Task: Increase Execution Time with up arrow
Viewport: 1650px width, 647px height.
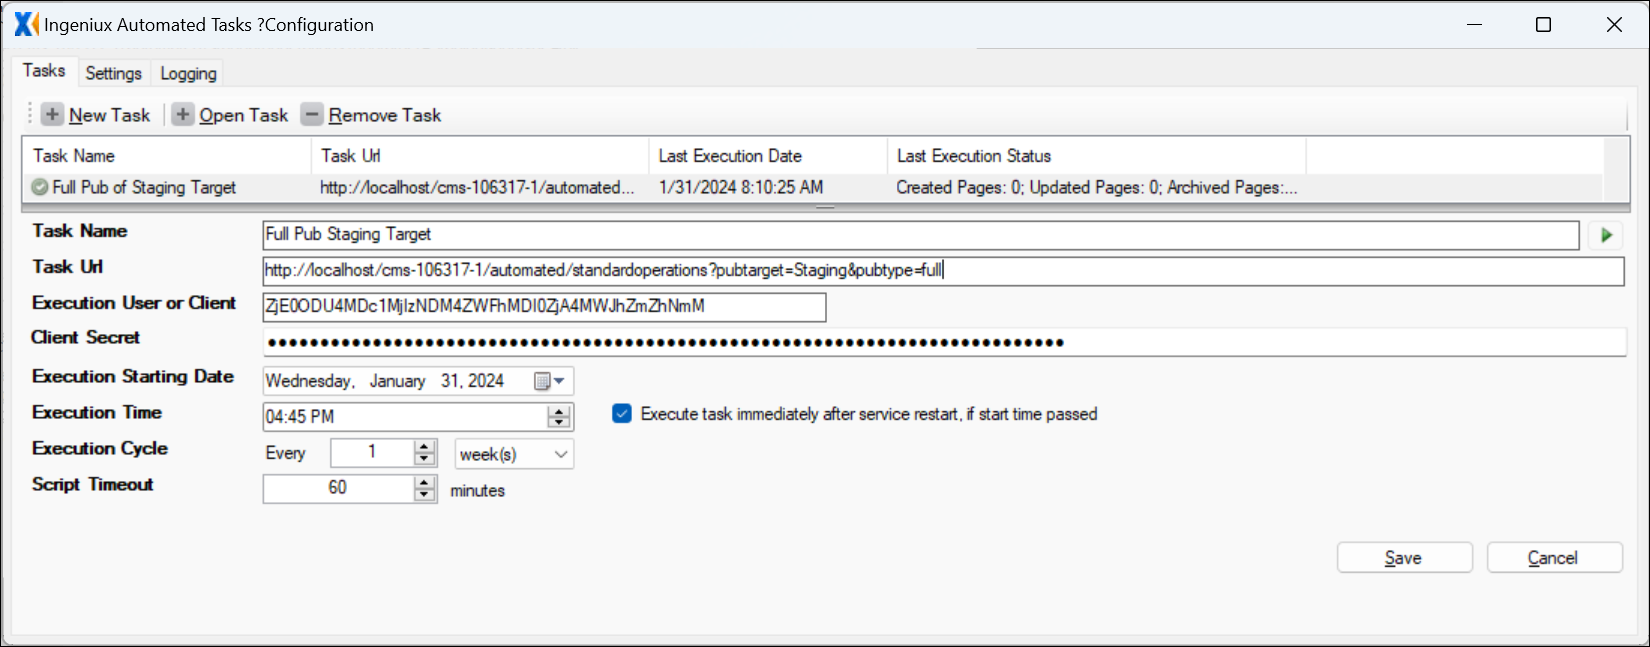Action: [560, 410]
